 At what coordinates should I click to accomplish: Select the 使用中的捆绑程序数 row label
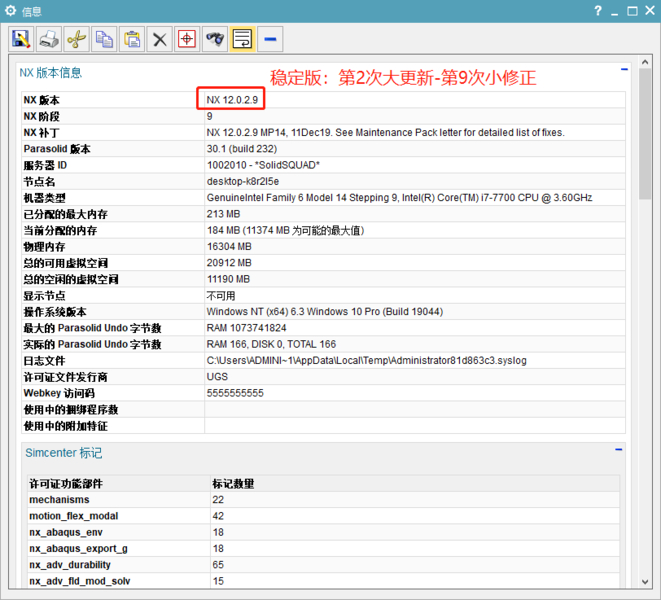71,409
